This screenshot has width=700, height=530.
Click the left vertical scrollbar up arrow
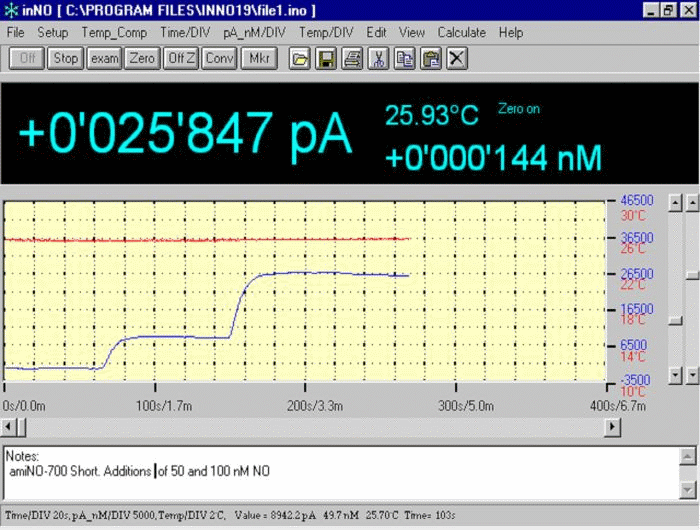pos(675,203)
